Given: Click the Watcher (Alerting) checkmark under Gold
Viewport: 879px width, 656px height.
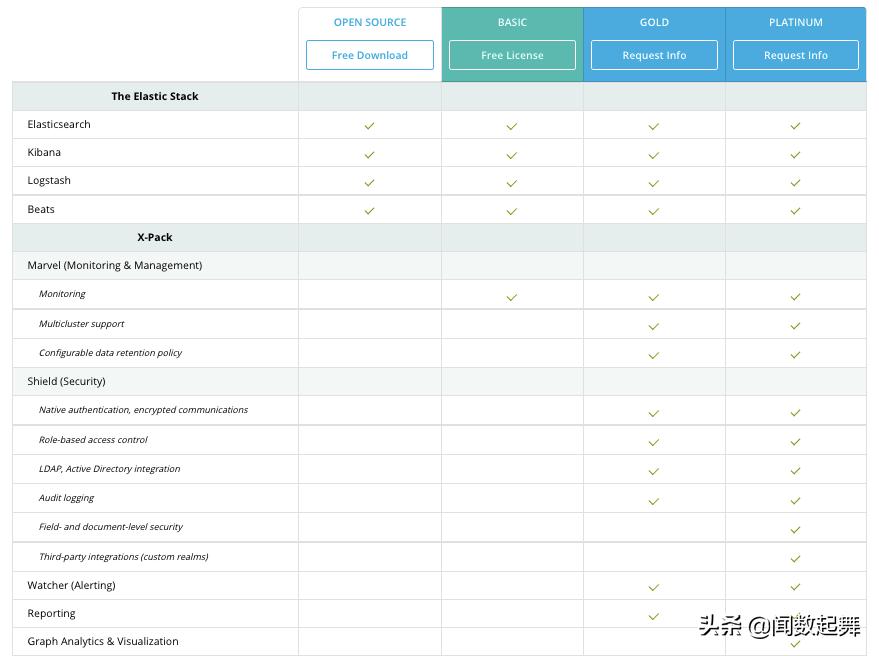Looking at the screenshot, I should (x=654, y=587).
